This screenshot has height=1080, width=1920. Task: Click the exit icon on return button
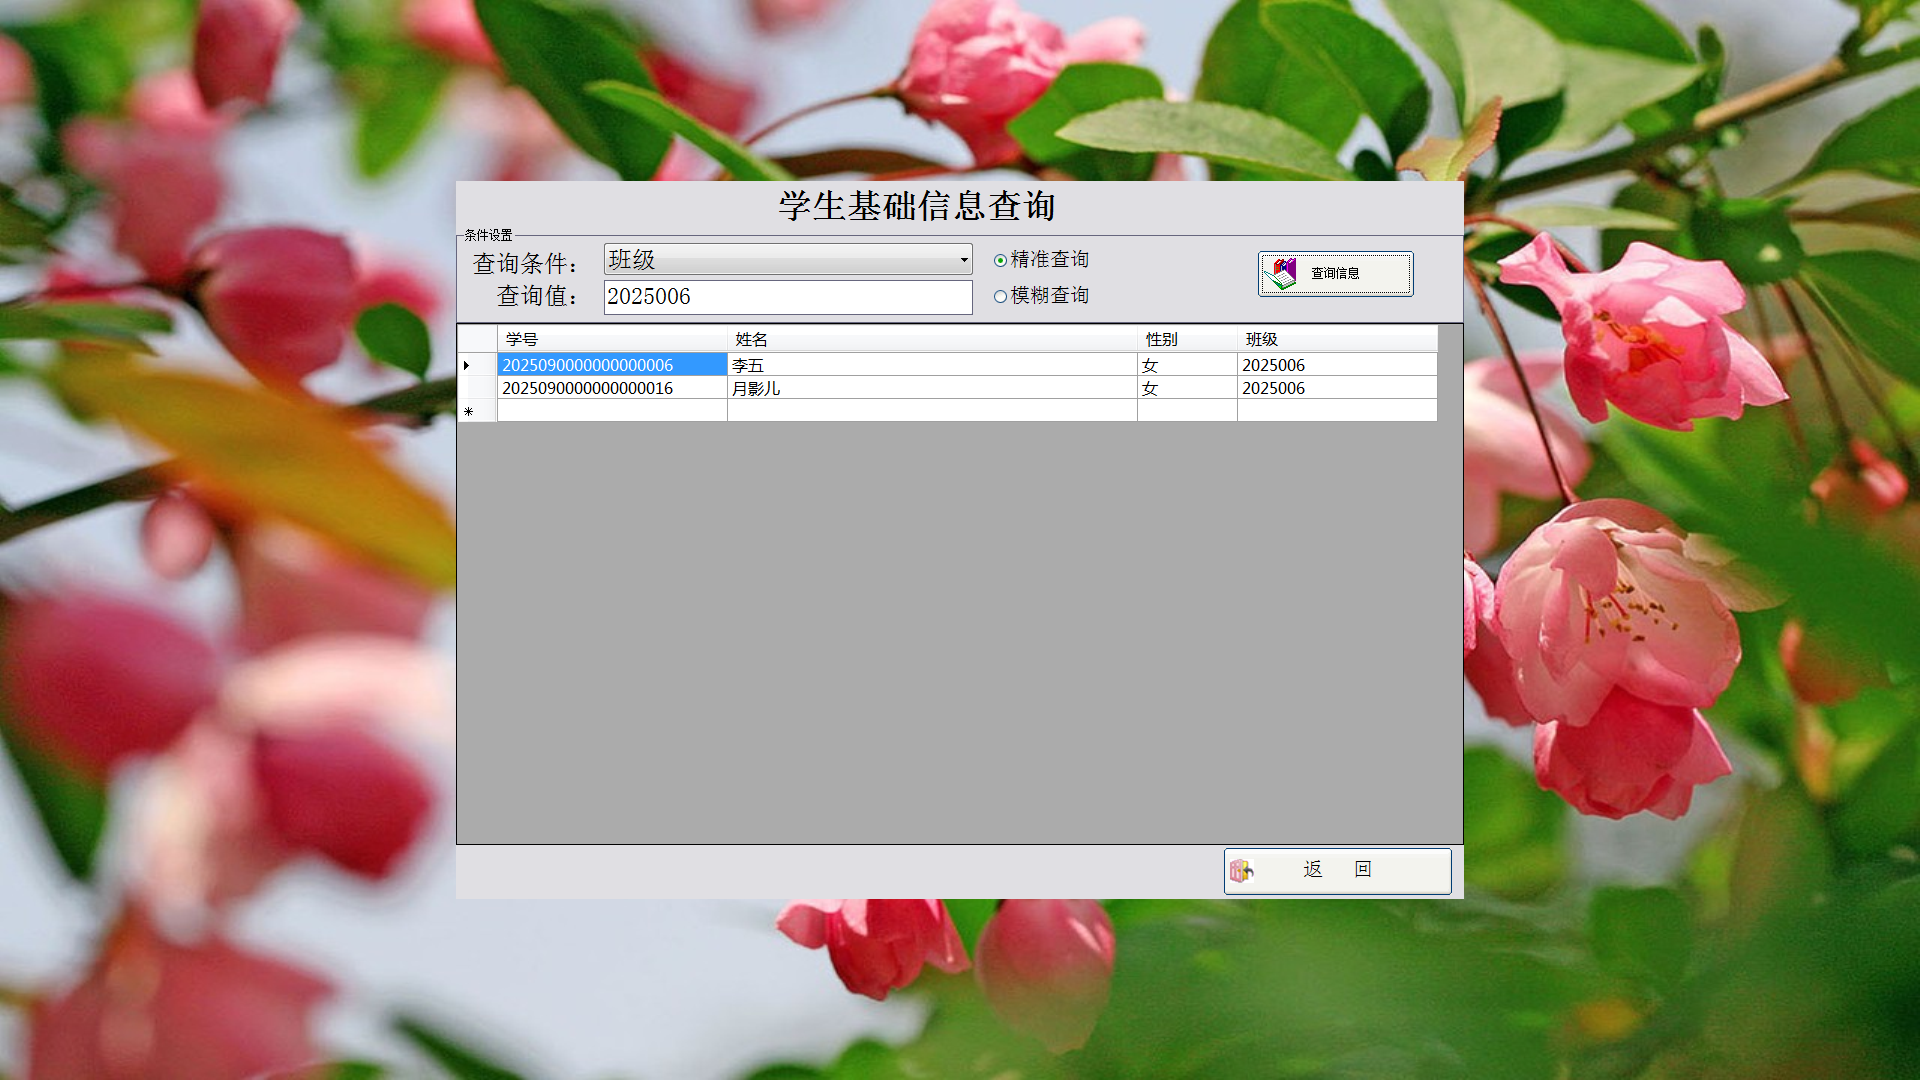click(x=1241, y=870)
